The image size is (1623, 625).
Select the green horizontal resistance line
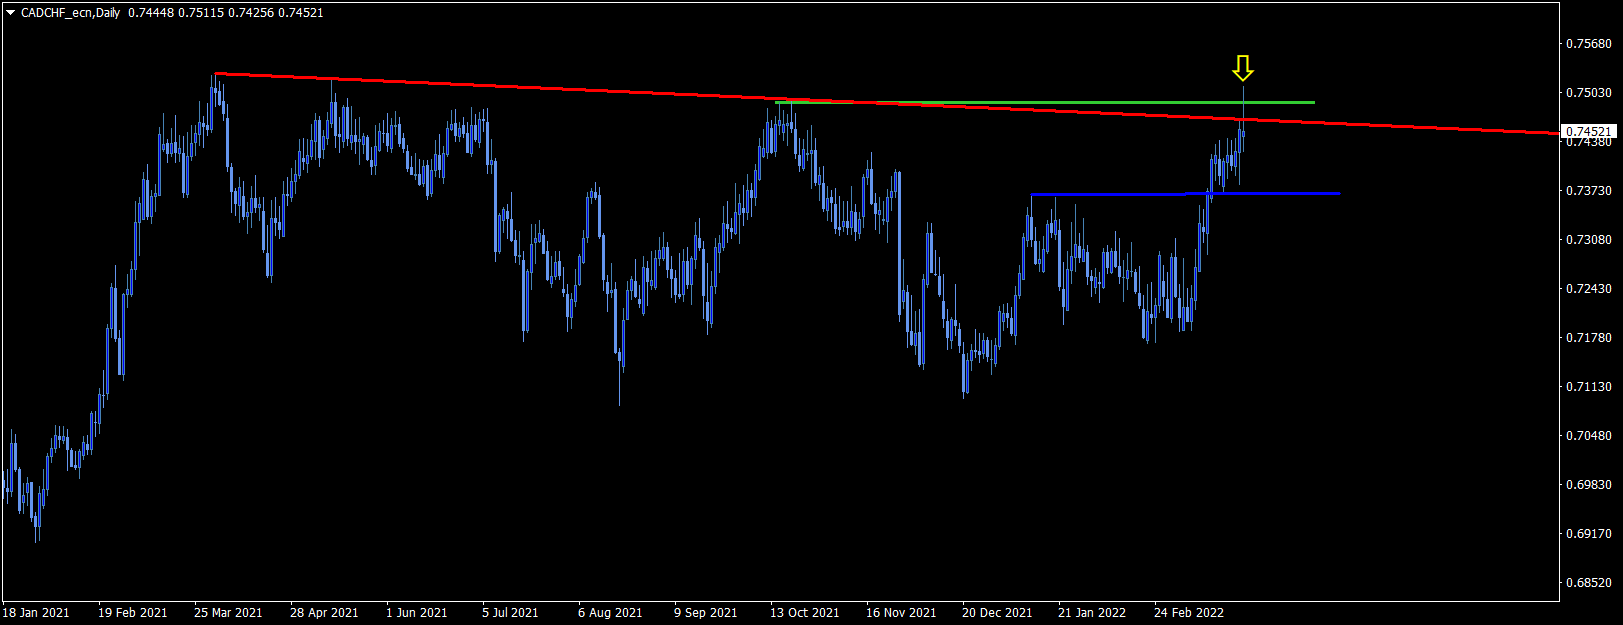(x=1045, y=103)
